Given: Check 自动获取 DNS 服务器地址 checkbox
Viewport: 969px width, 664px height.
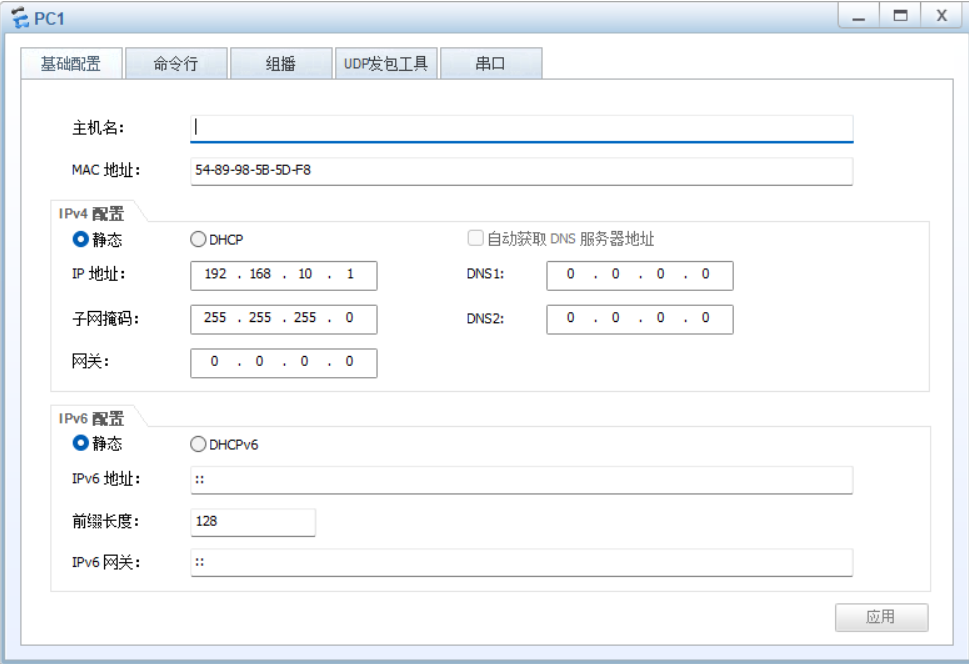Looking at the screenshot, I should click(475, 238).
